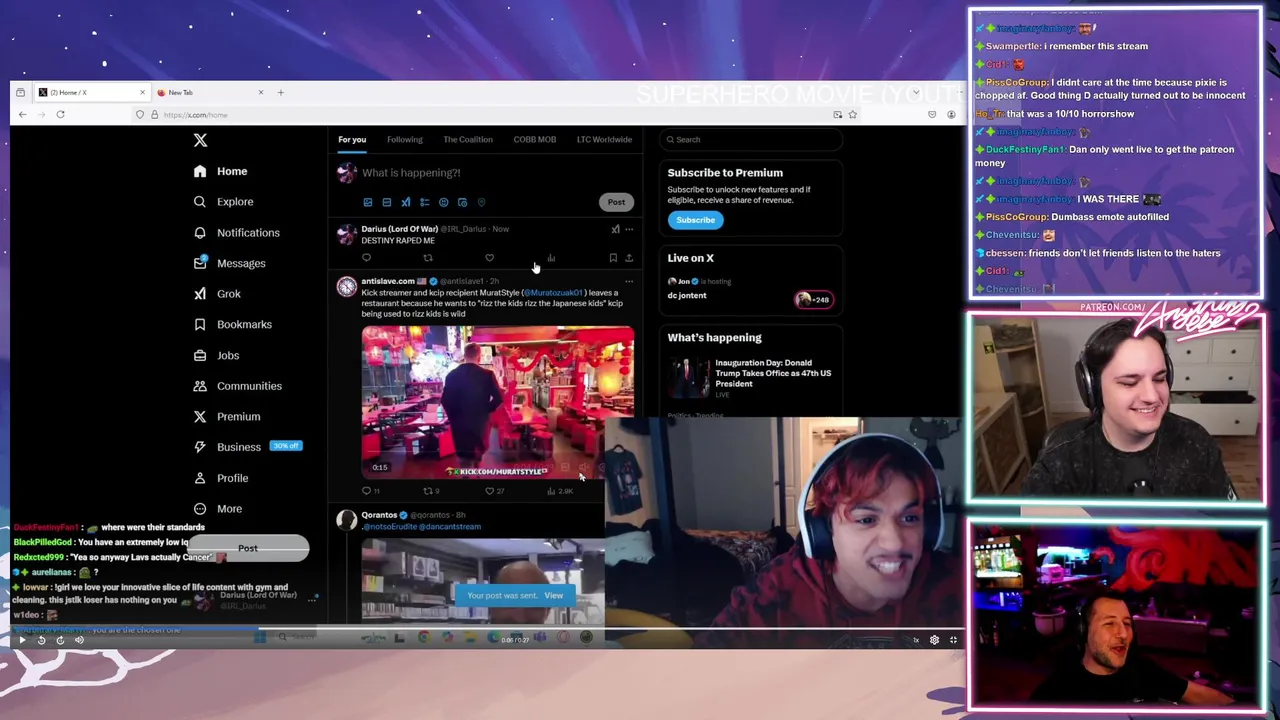Click the location pin in compose toolbar
Viewport: 1280px width, 720px height.
(x=481, y=202)
